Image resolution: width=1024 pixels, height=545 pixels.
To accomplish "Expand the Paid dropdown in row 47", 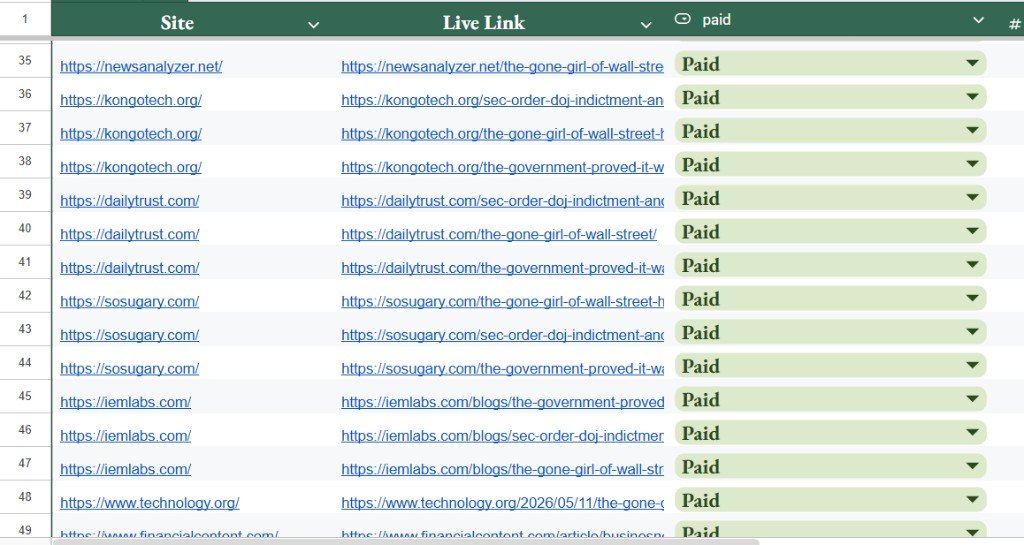I will (x=972, y=466).
